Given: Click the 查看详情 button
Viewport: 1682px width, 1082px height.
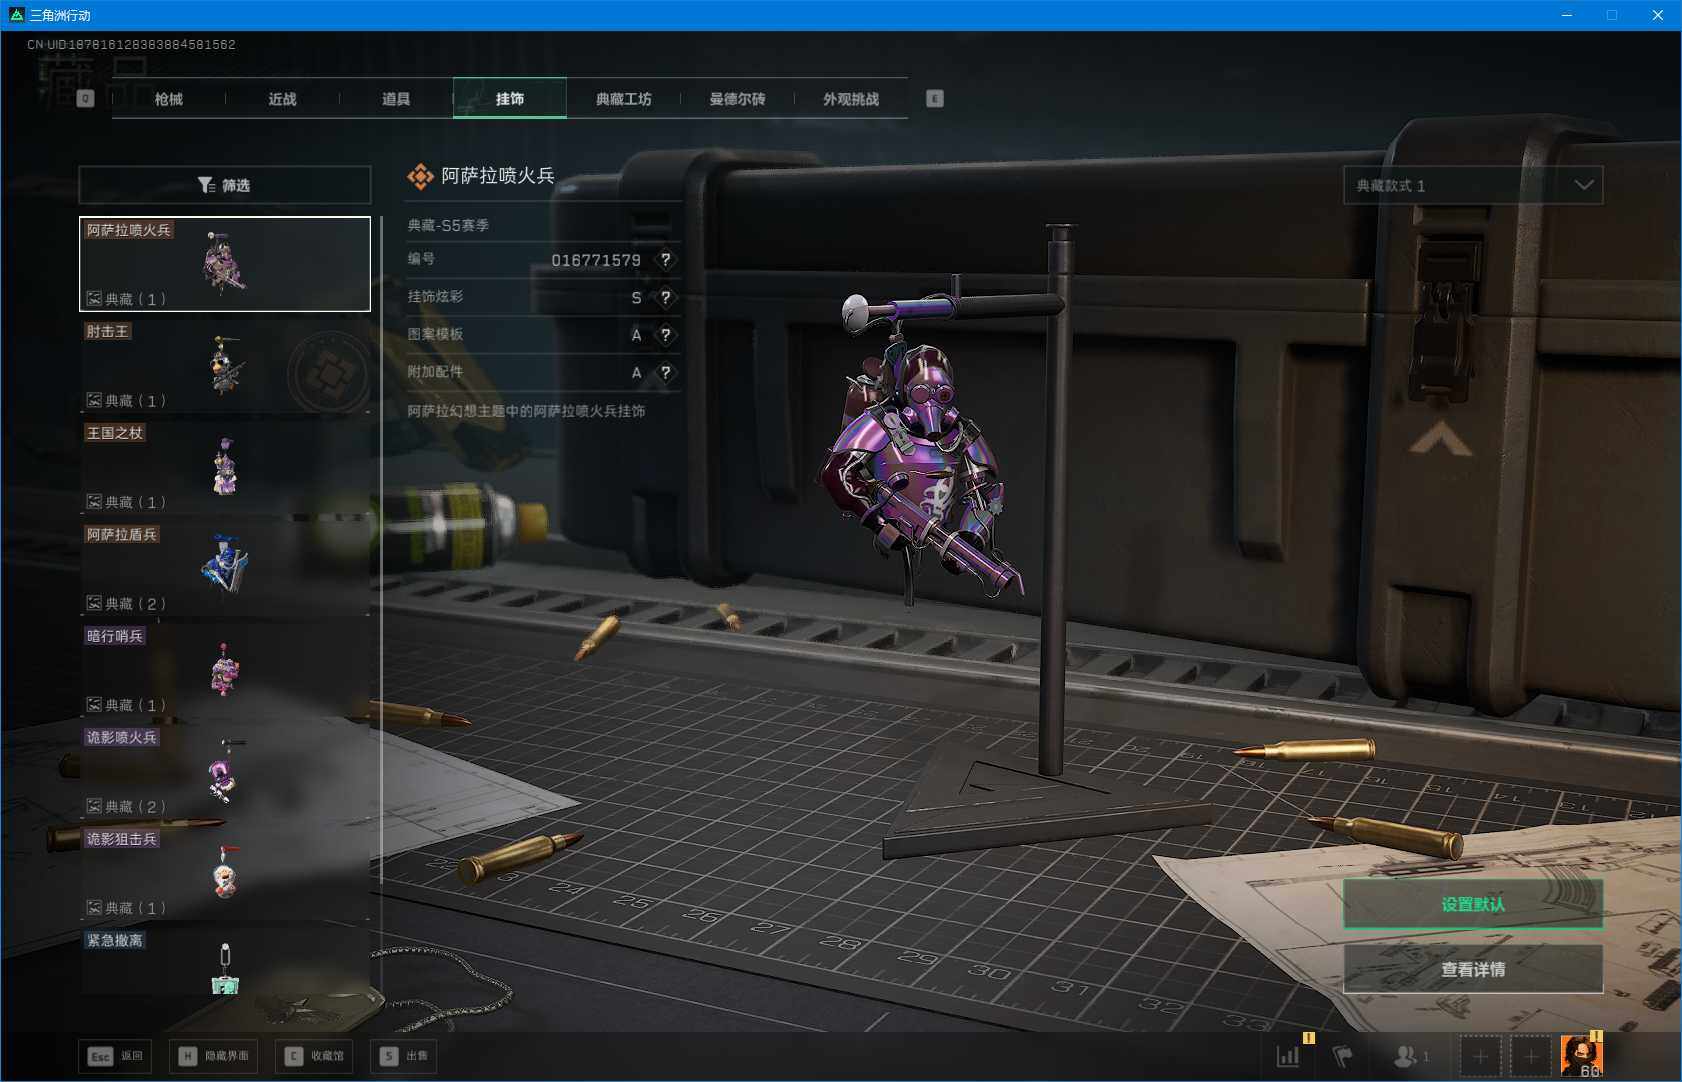Looking at the screenshot, I should pyautogui.click(x=1472, y=969).
